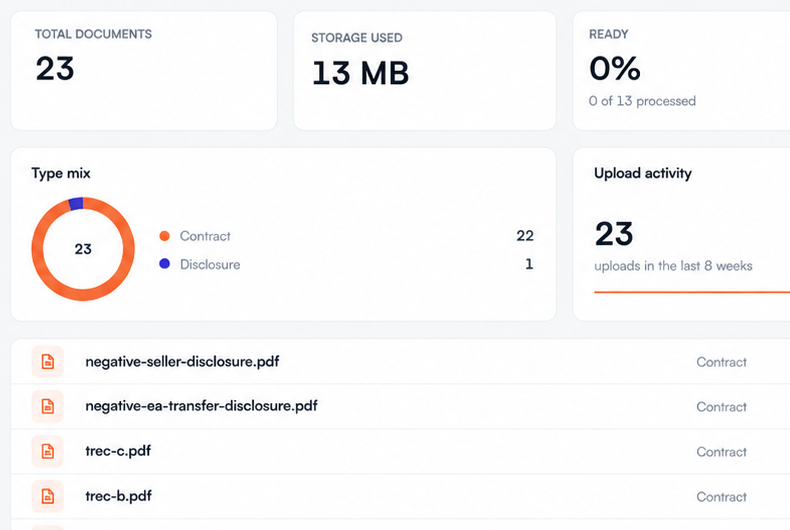
Task: Open the trec-b.pdf document
Action: [x=118, y=496]
